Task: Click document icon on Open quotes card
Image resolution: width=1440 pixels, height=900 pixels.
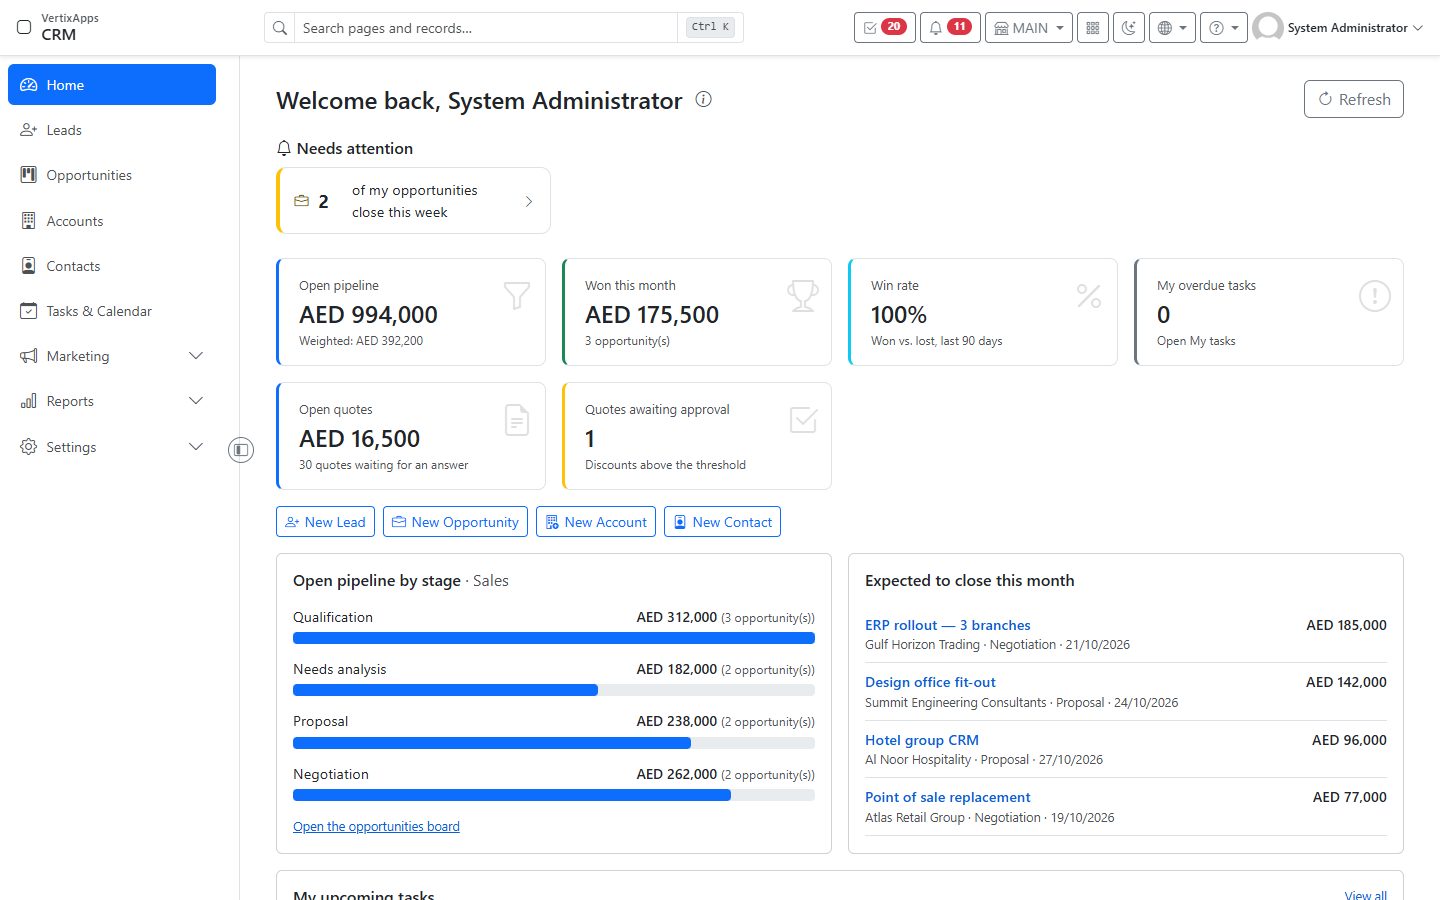Action: pos(517,420)
